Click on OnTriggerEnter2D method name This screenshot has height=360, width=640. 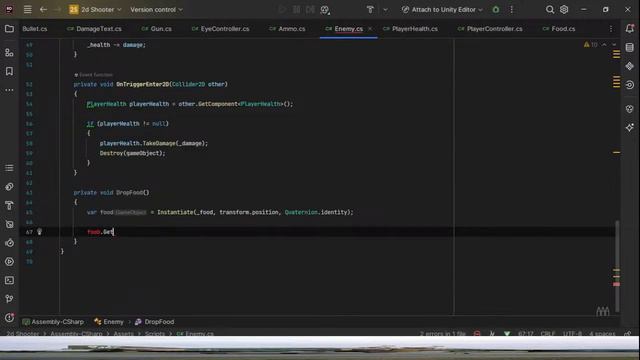142,84
